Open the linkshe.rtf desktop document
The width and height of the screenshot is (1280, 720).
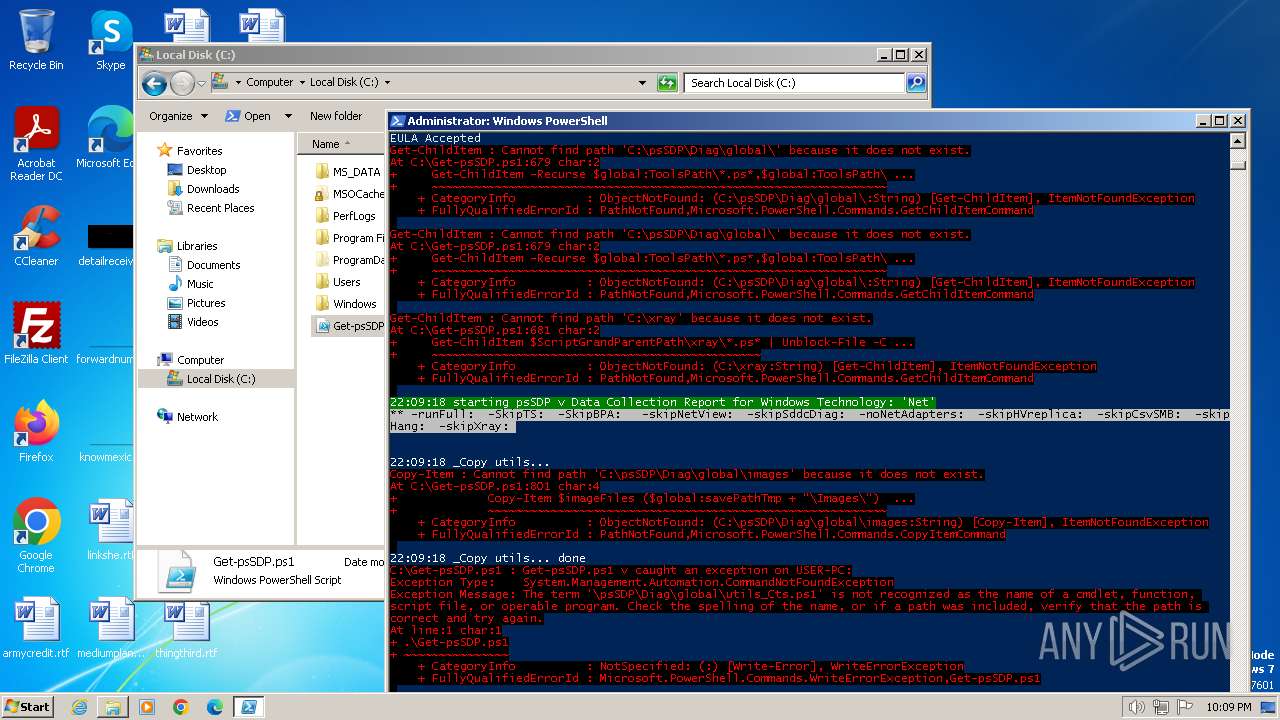coord(110,530)
